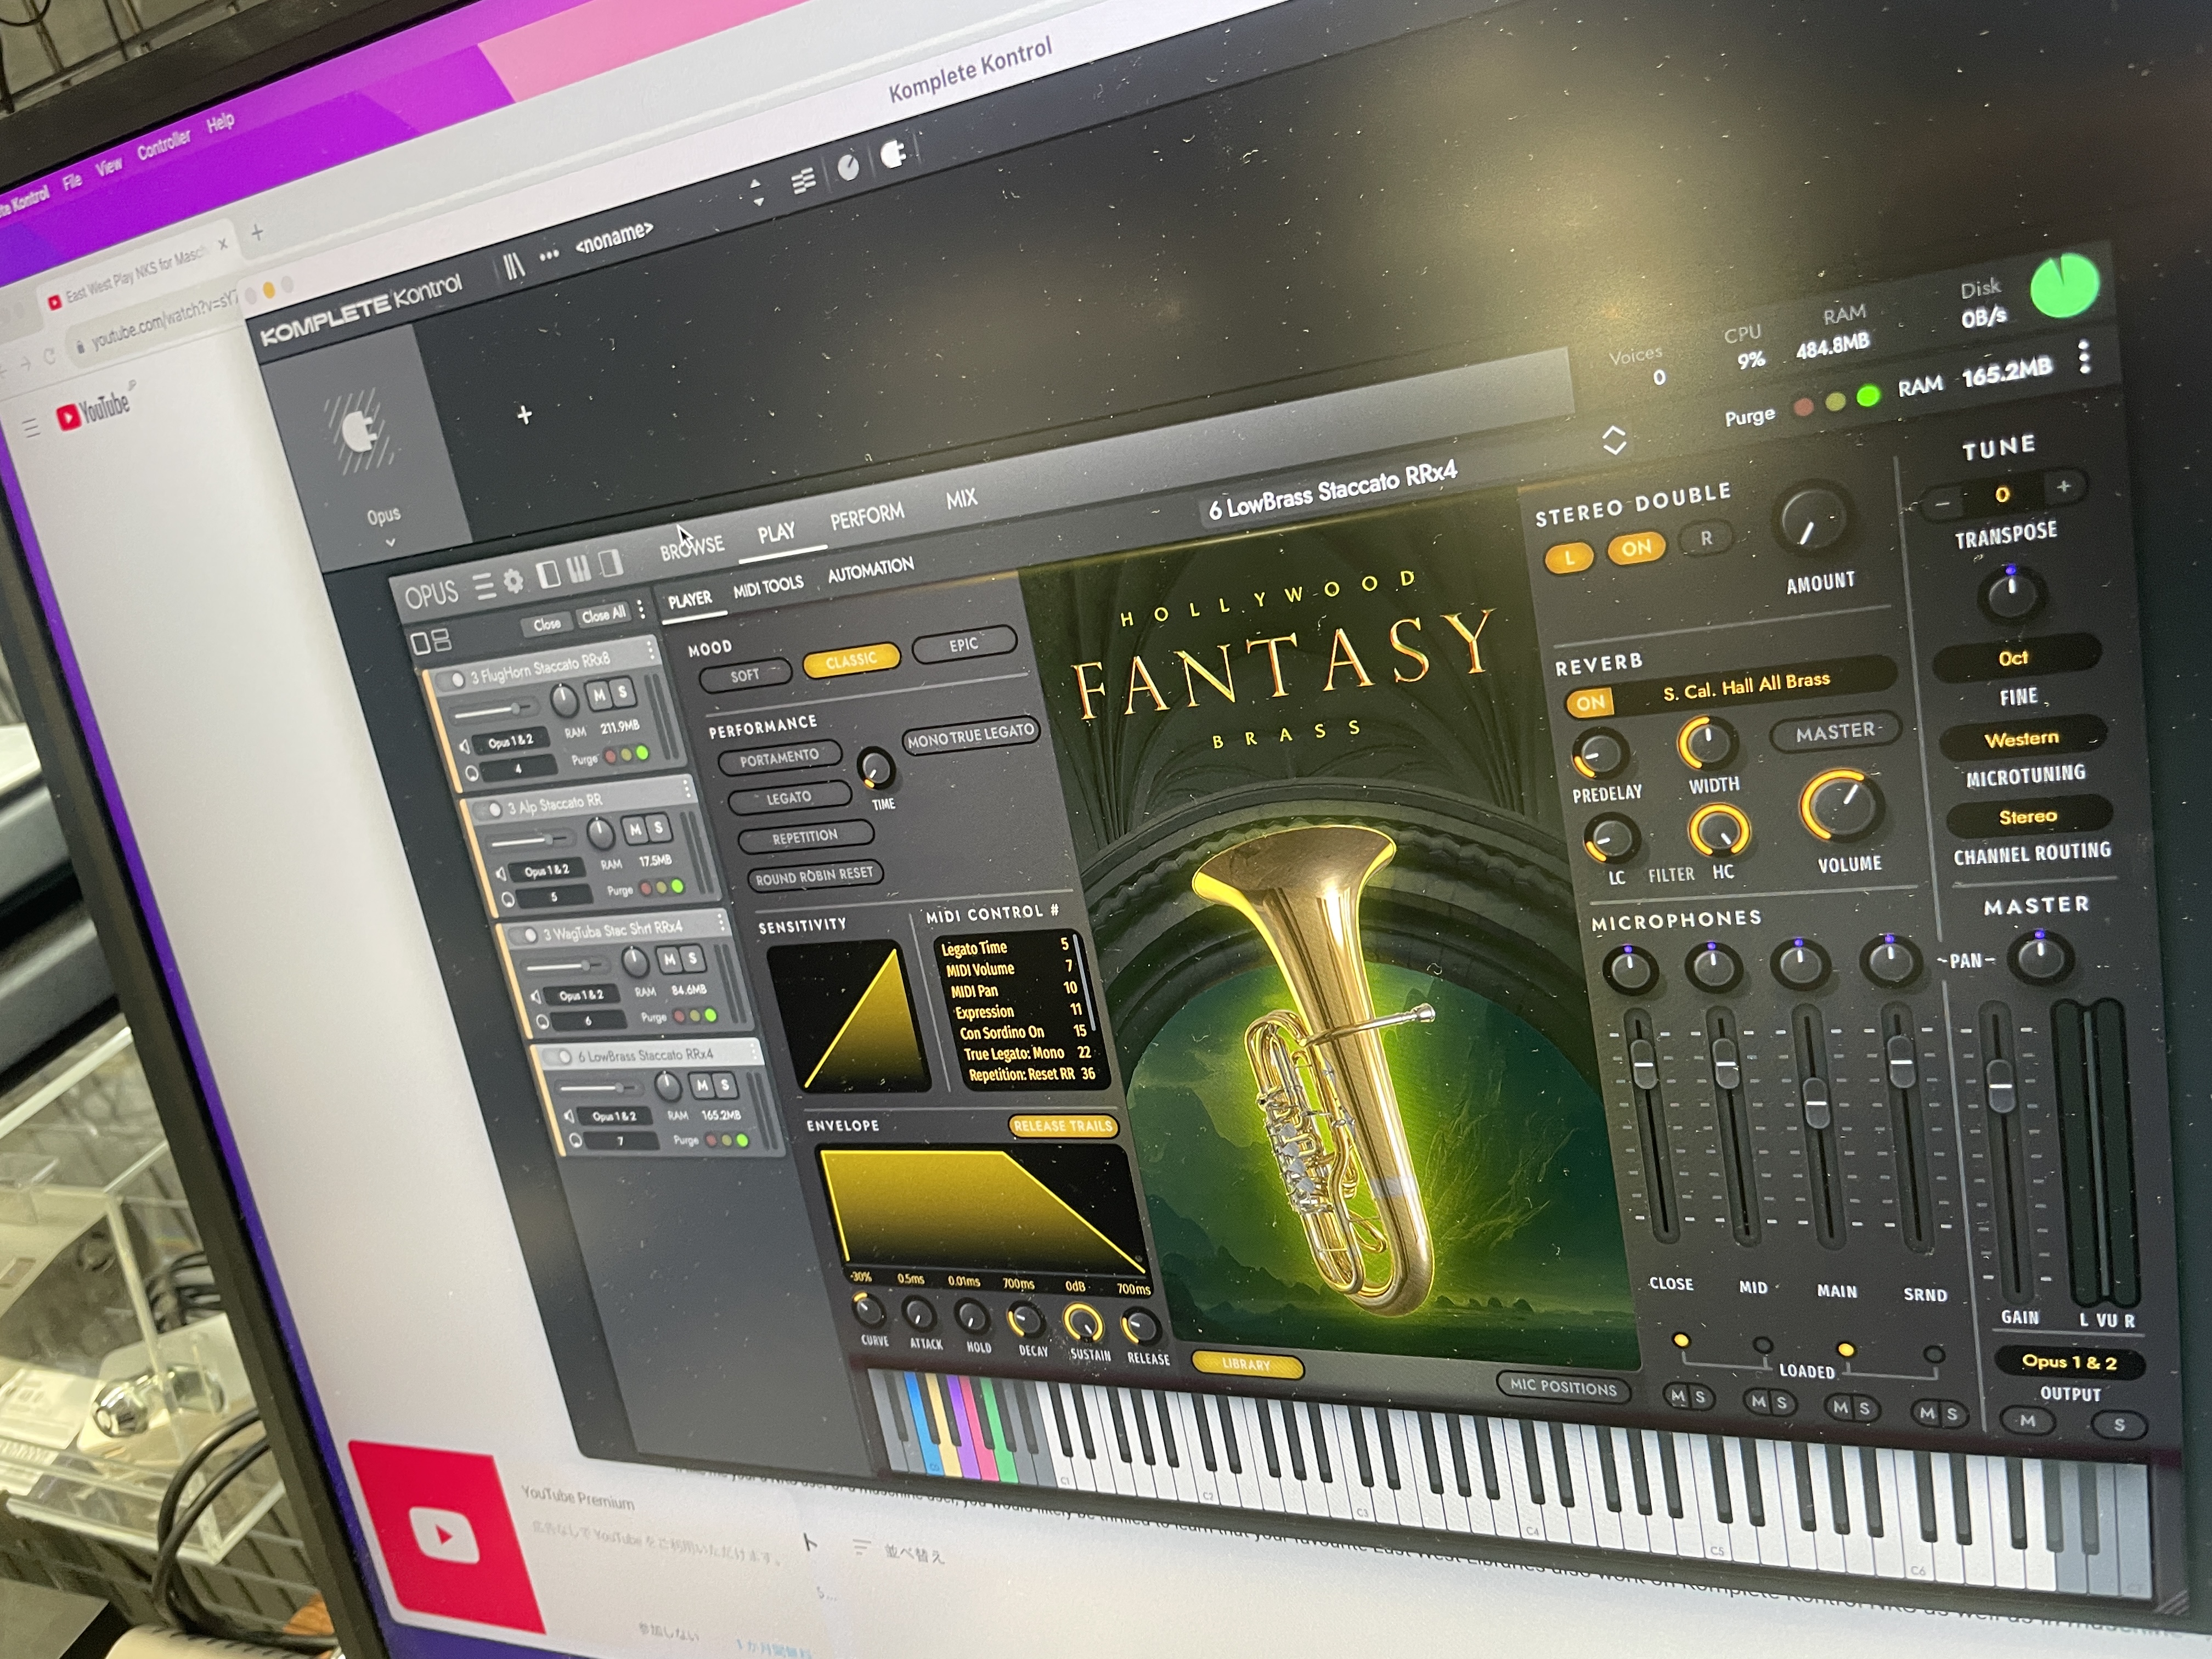Open the Controller menu in the menu bar
The height and width of the screenshot is (1659, 2212).
click(163, 145)
